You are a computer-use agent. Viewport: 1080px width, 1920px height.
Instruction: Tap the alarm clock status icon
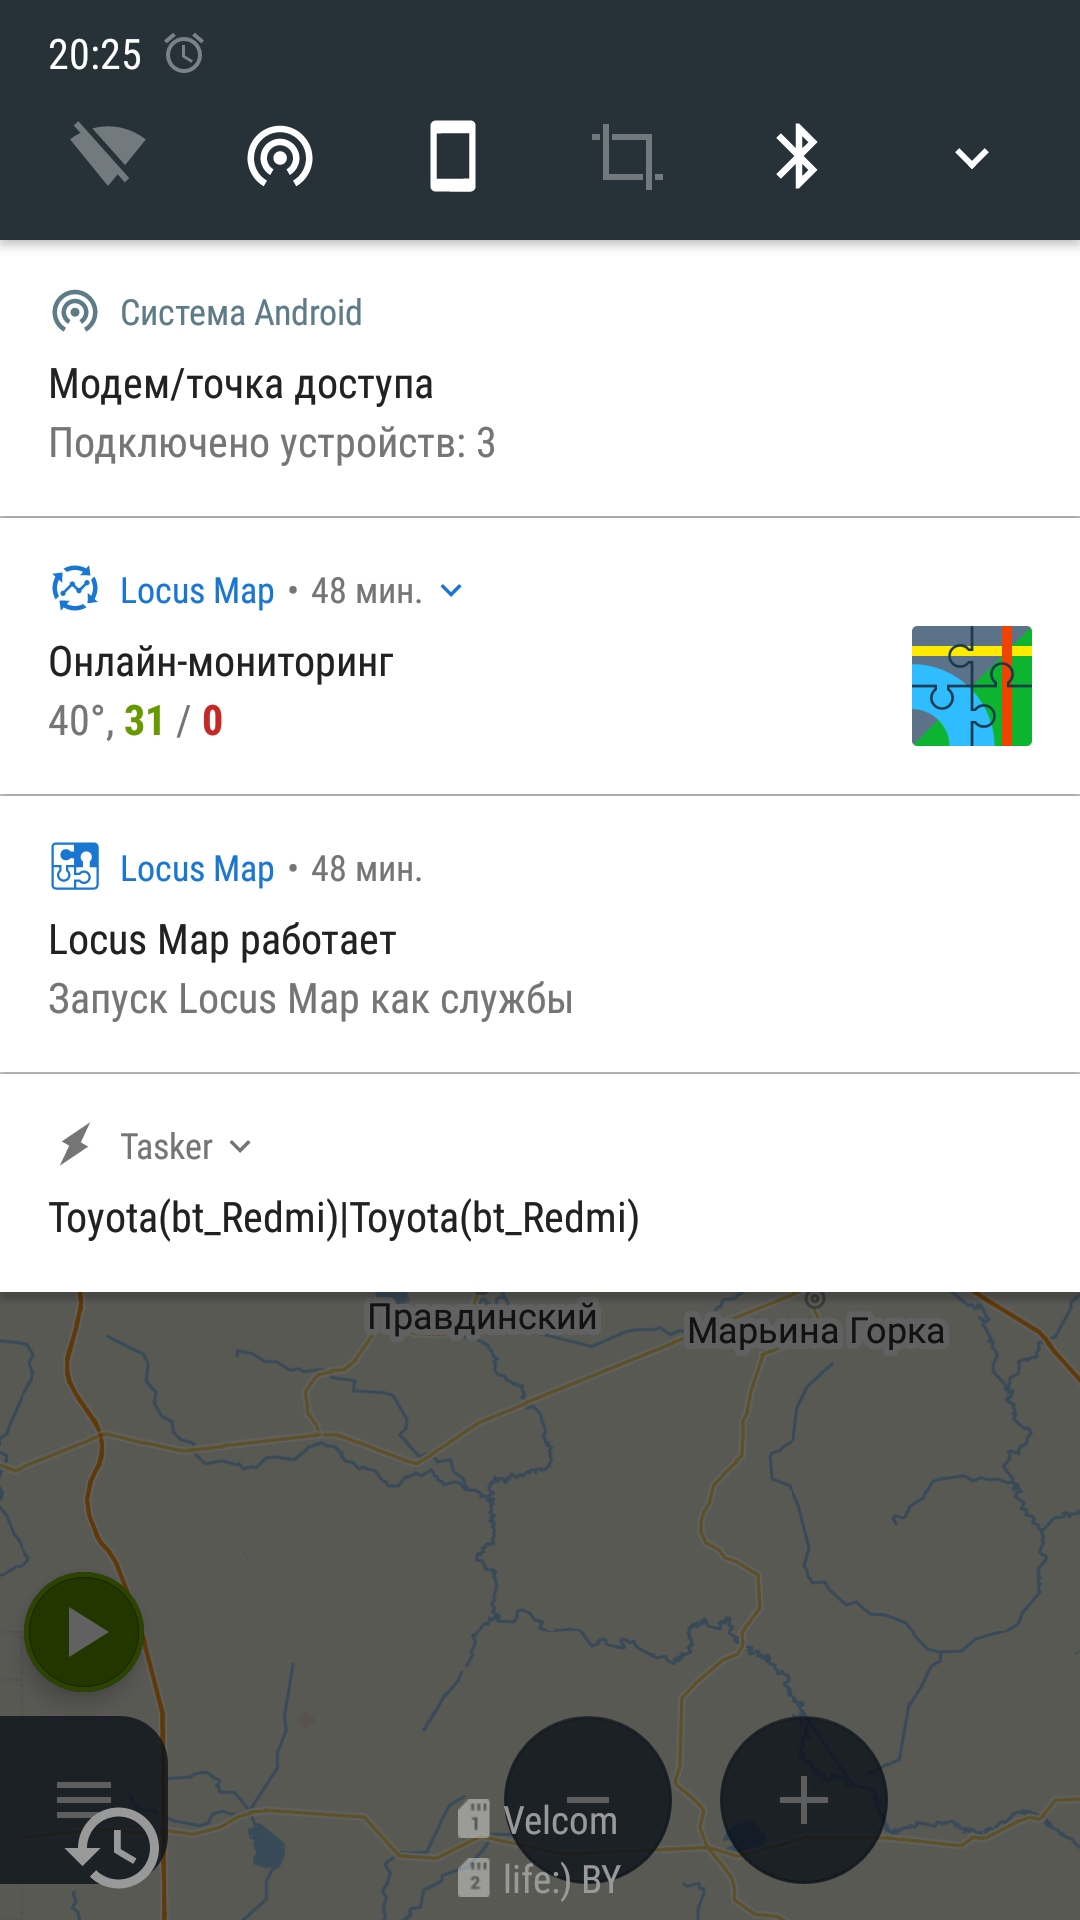click(184, 53)
